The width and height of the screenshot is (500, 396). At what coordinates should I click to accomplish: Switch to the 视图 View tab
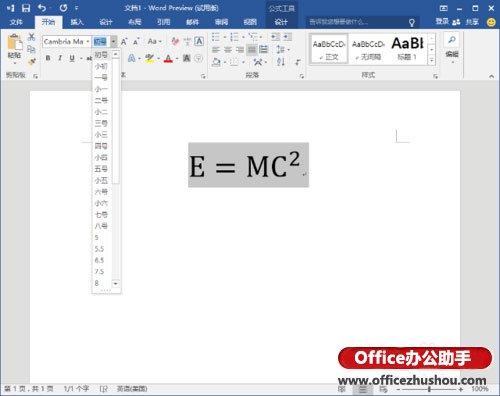(x=250, y=22)
